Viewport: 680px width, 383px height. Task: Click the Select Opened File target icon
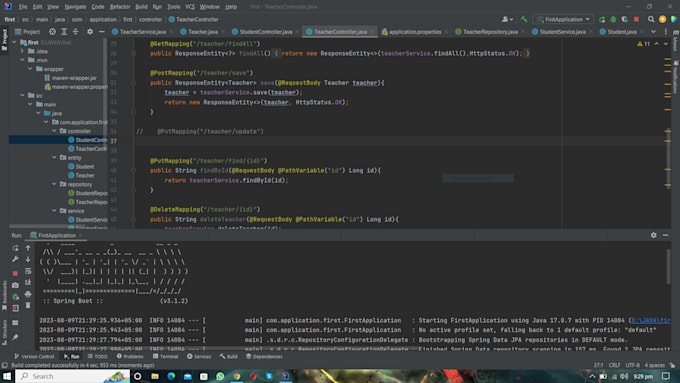(52, 32)
